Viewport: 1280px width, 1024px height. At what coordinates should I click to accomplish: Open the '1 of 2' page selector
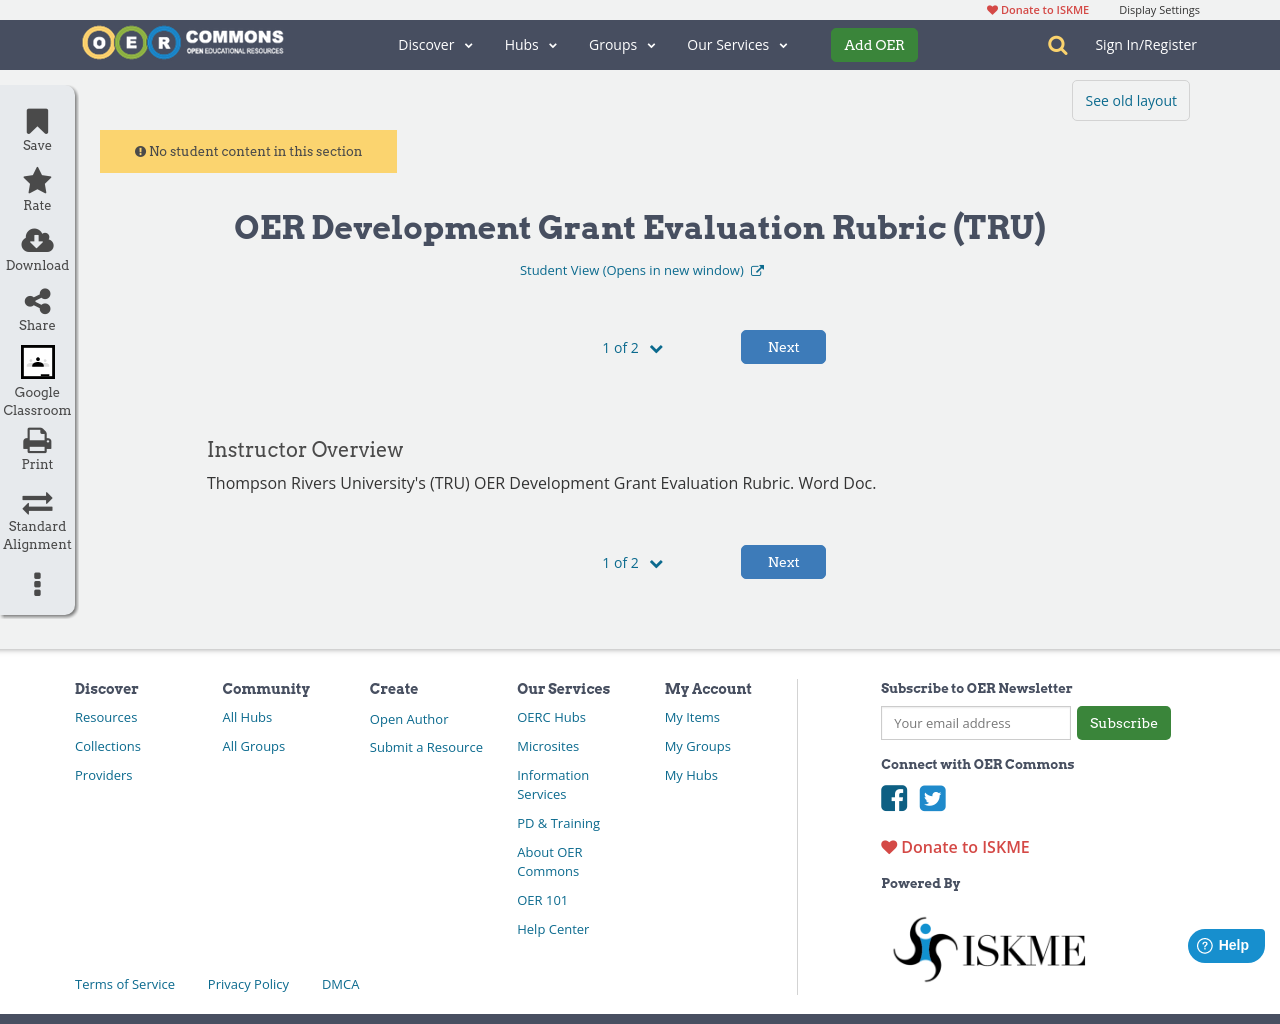click(x=631, y=347)
